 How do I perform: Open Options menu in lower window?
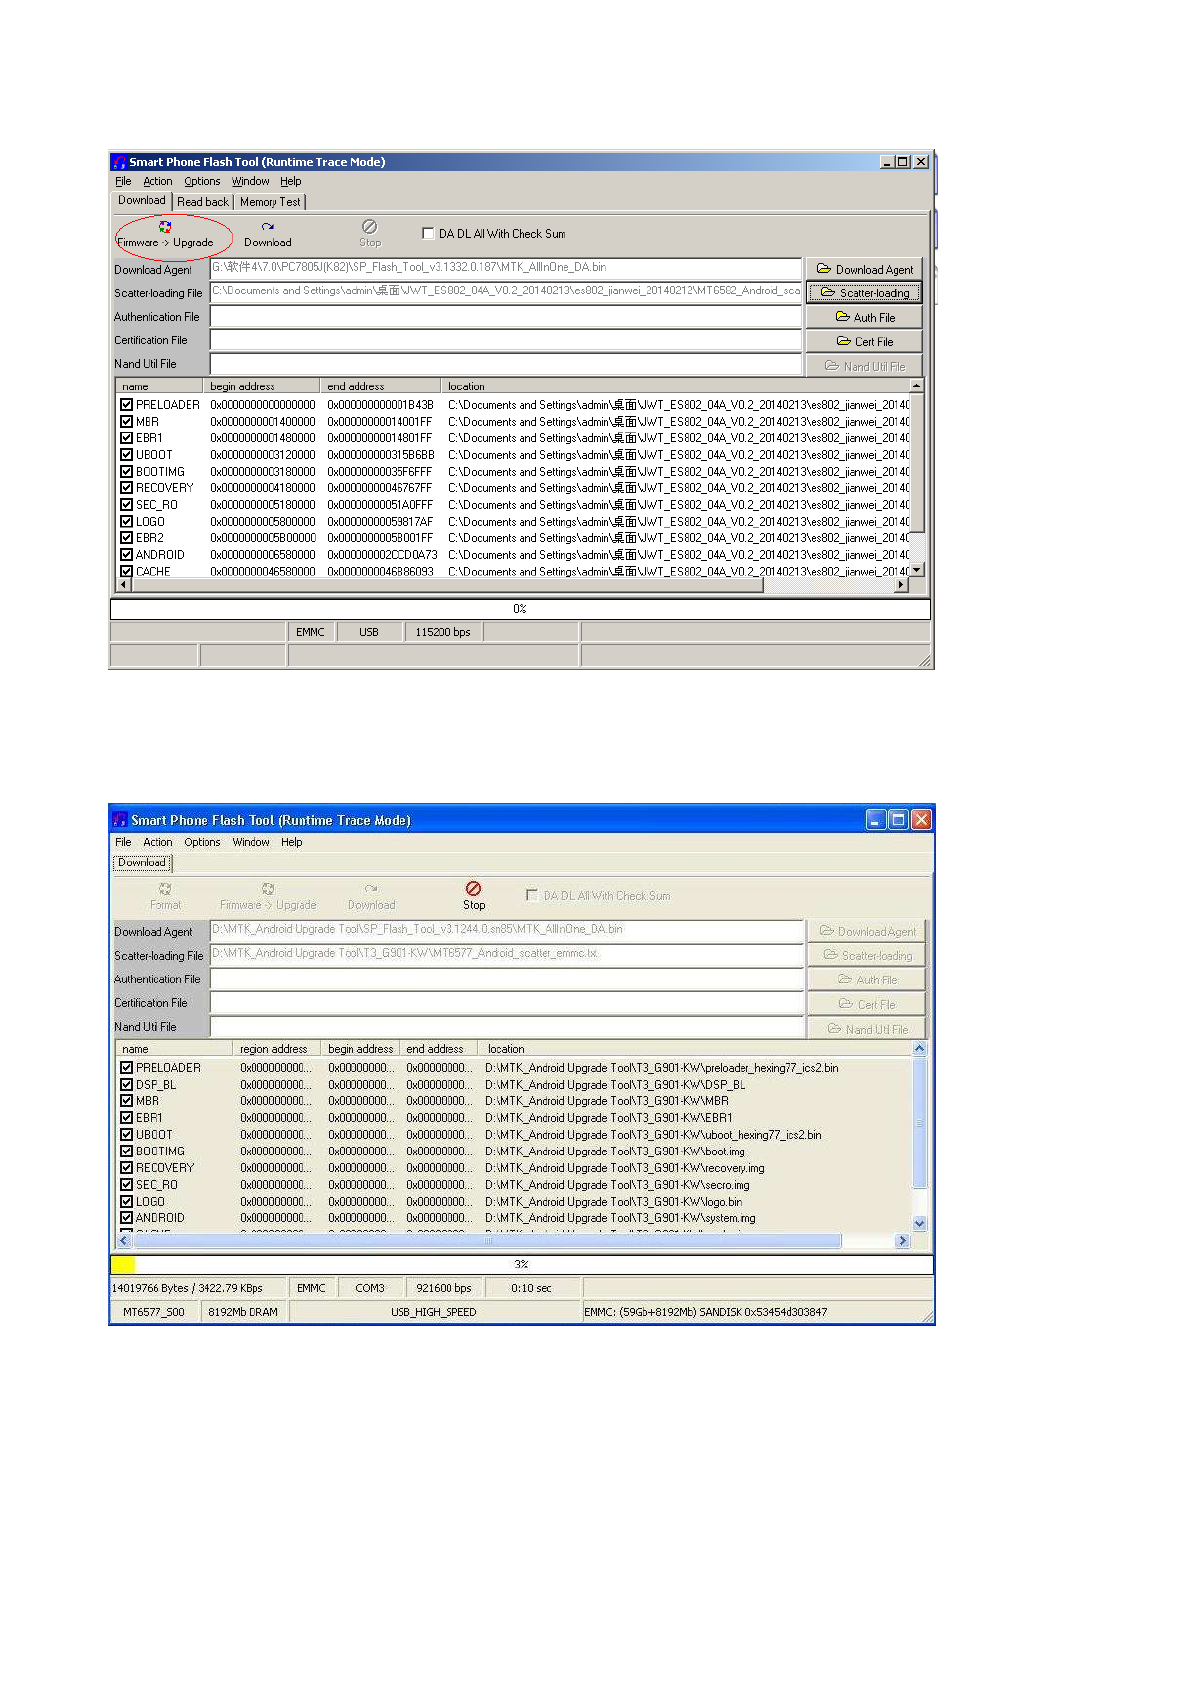[x=202, y=842]
